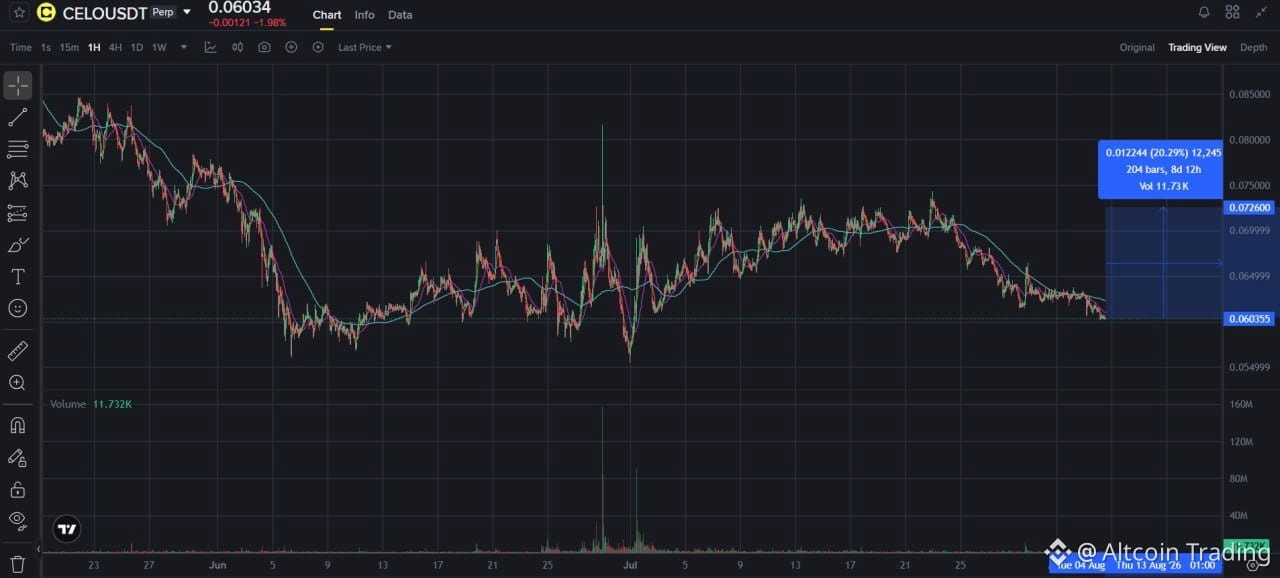1280x578 pixels.
Task: Click the 160M volume axis label
Action: click(x=1241, y=404)
